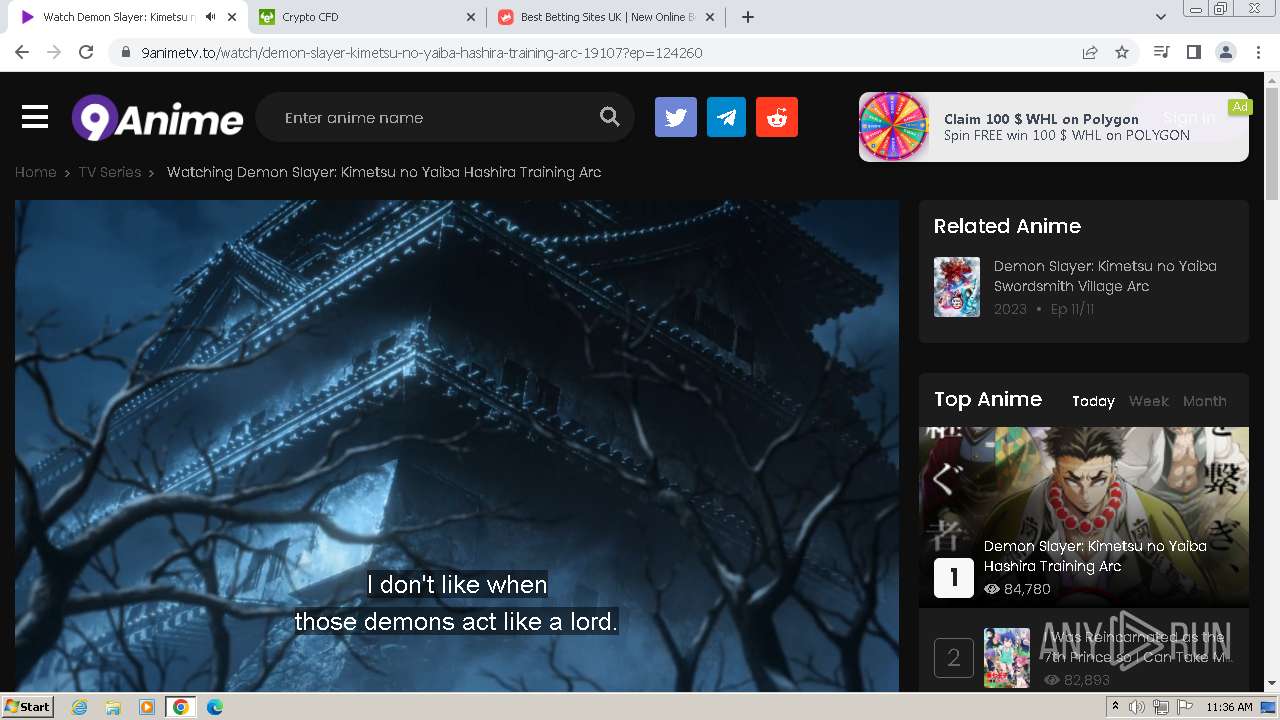Switch to Crypto CFD browser tab
Image resolution: width=1280 pixels, height=720 pixels.
[367, 17]
